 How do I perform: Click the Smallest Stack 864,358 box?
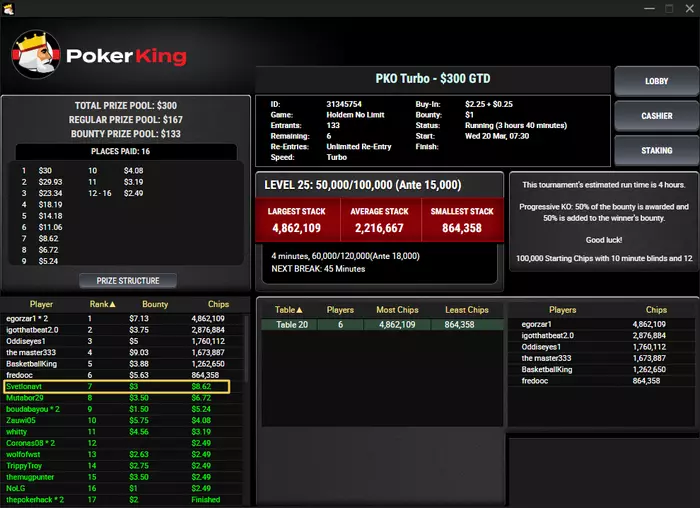[x=462, y=221]
